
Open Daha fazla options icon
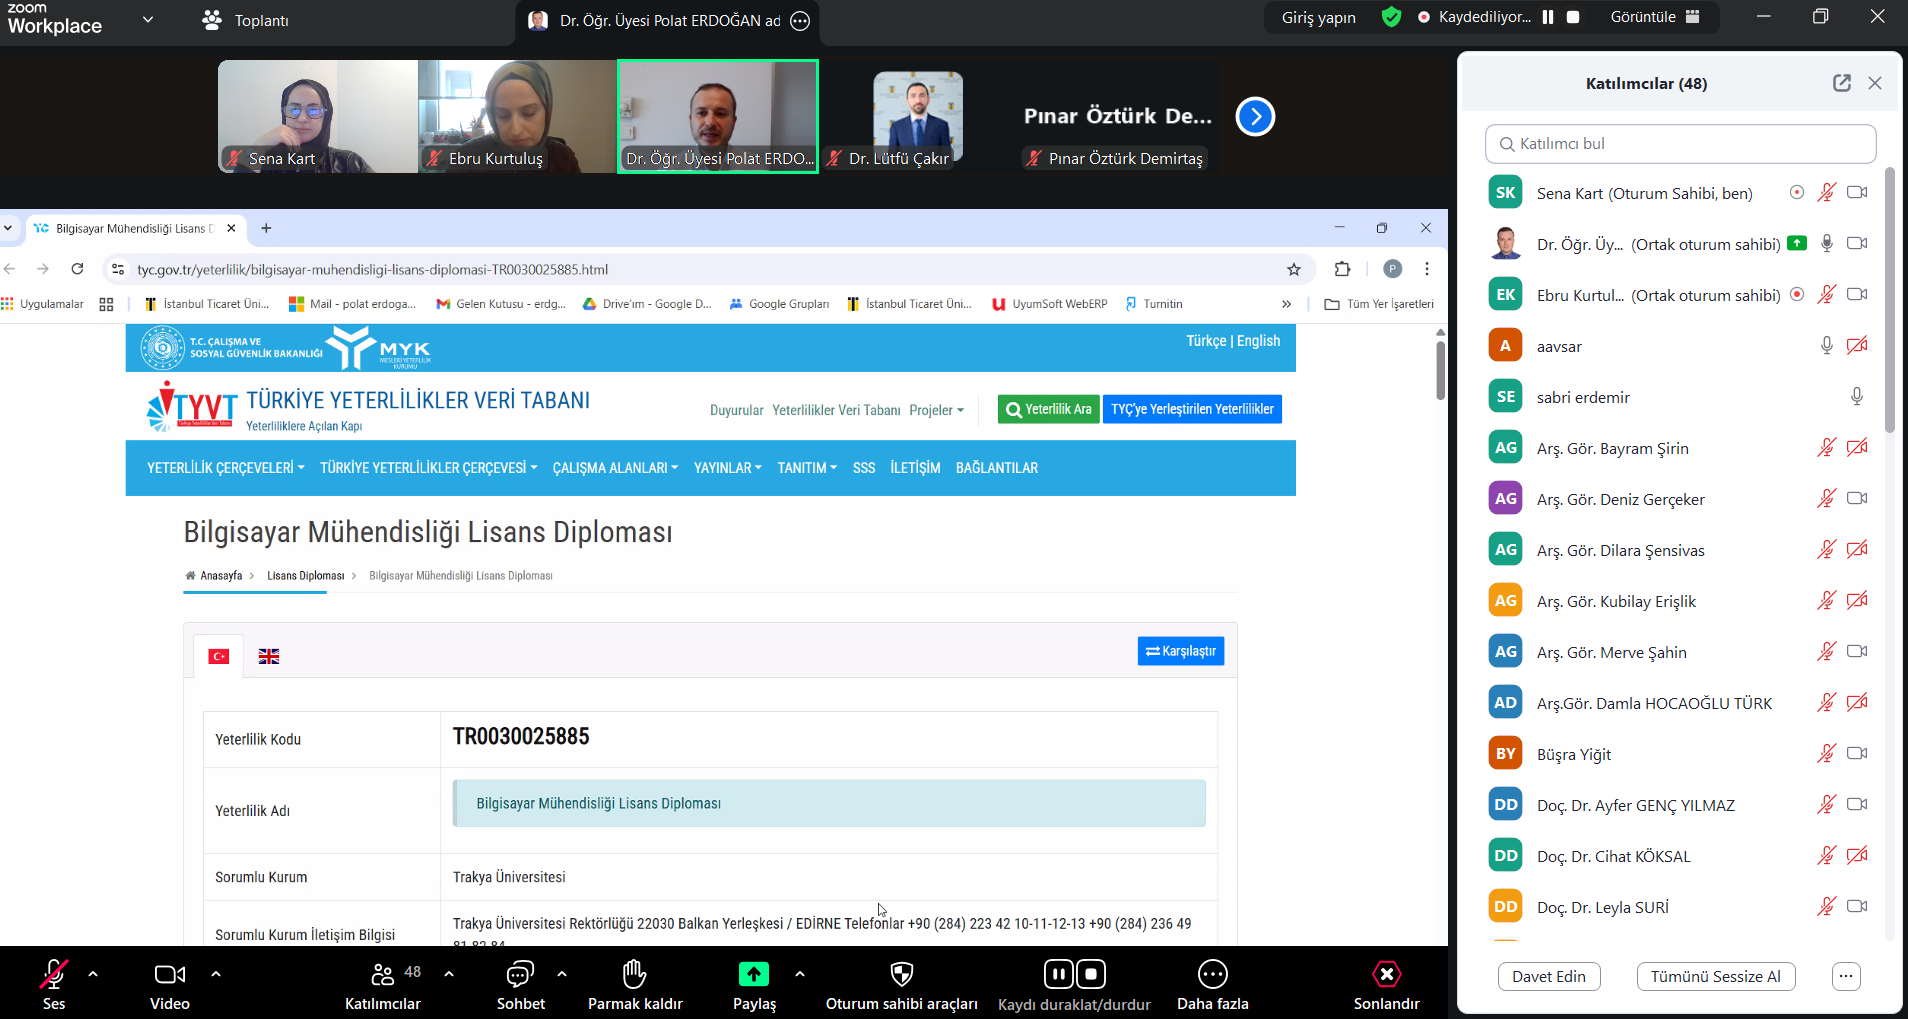[x=1212, y=974]
